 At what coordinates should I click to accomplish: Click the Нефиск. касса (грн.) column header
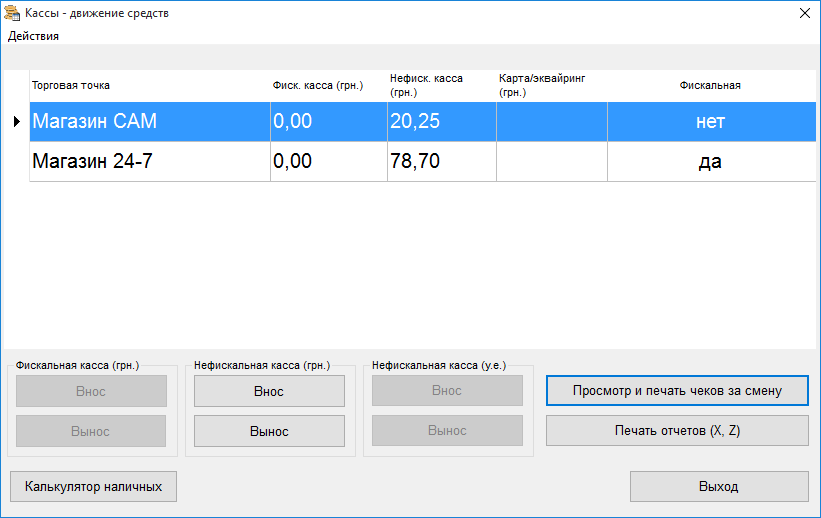[x=441, y=86]
